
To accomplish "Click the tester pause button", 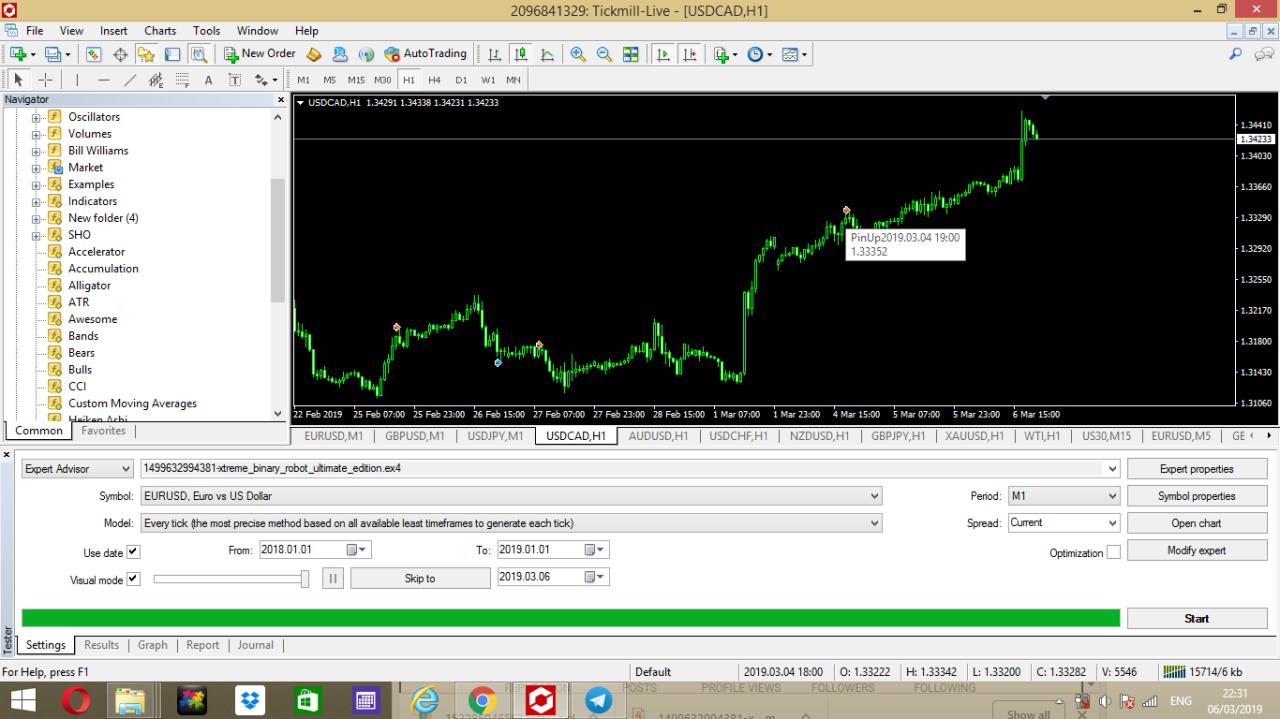I will pos(333,578).
